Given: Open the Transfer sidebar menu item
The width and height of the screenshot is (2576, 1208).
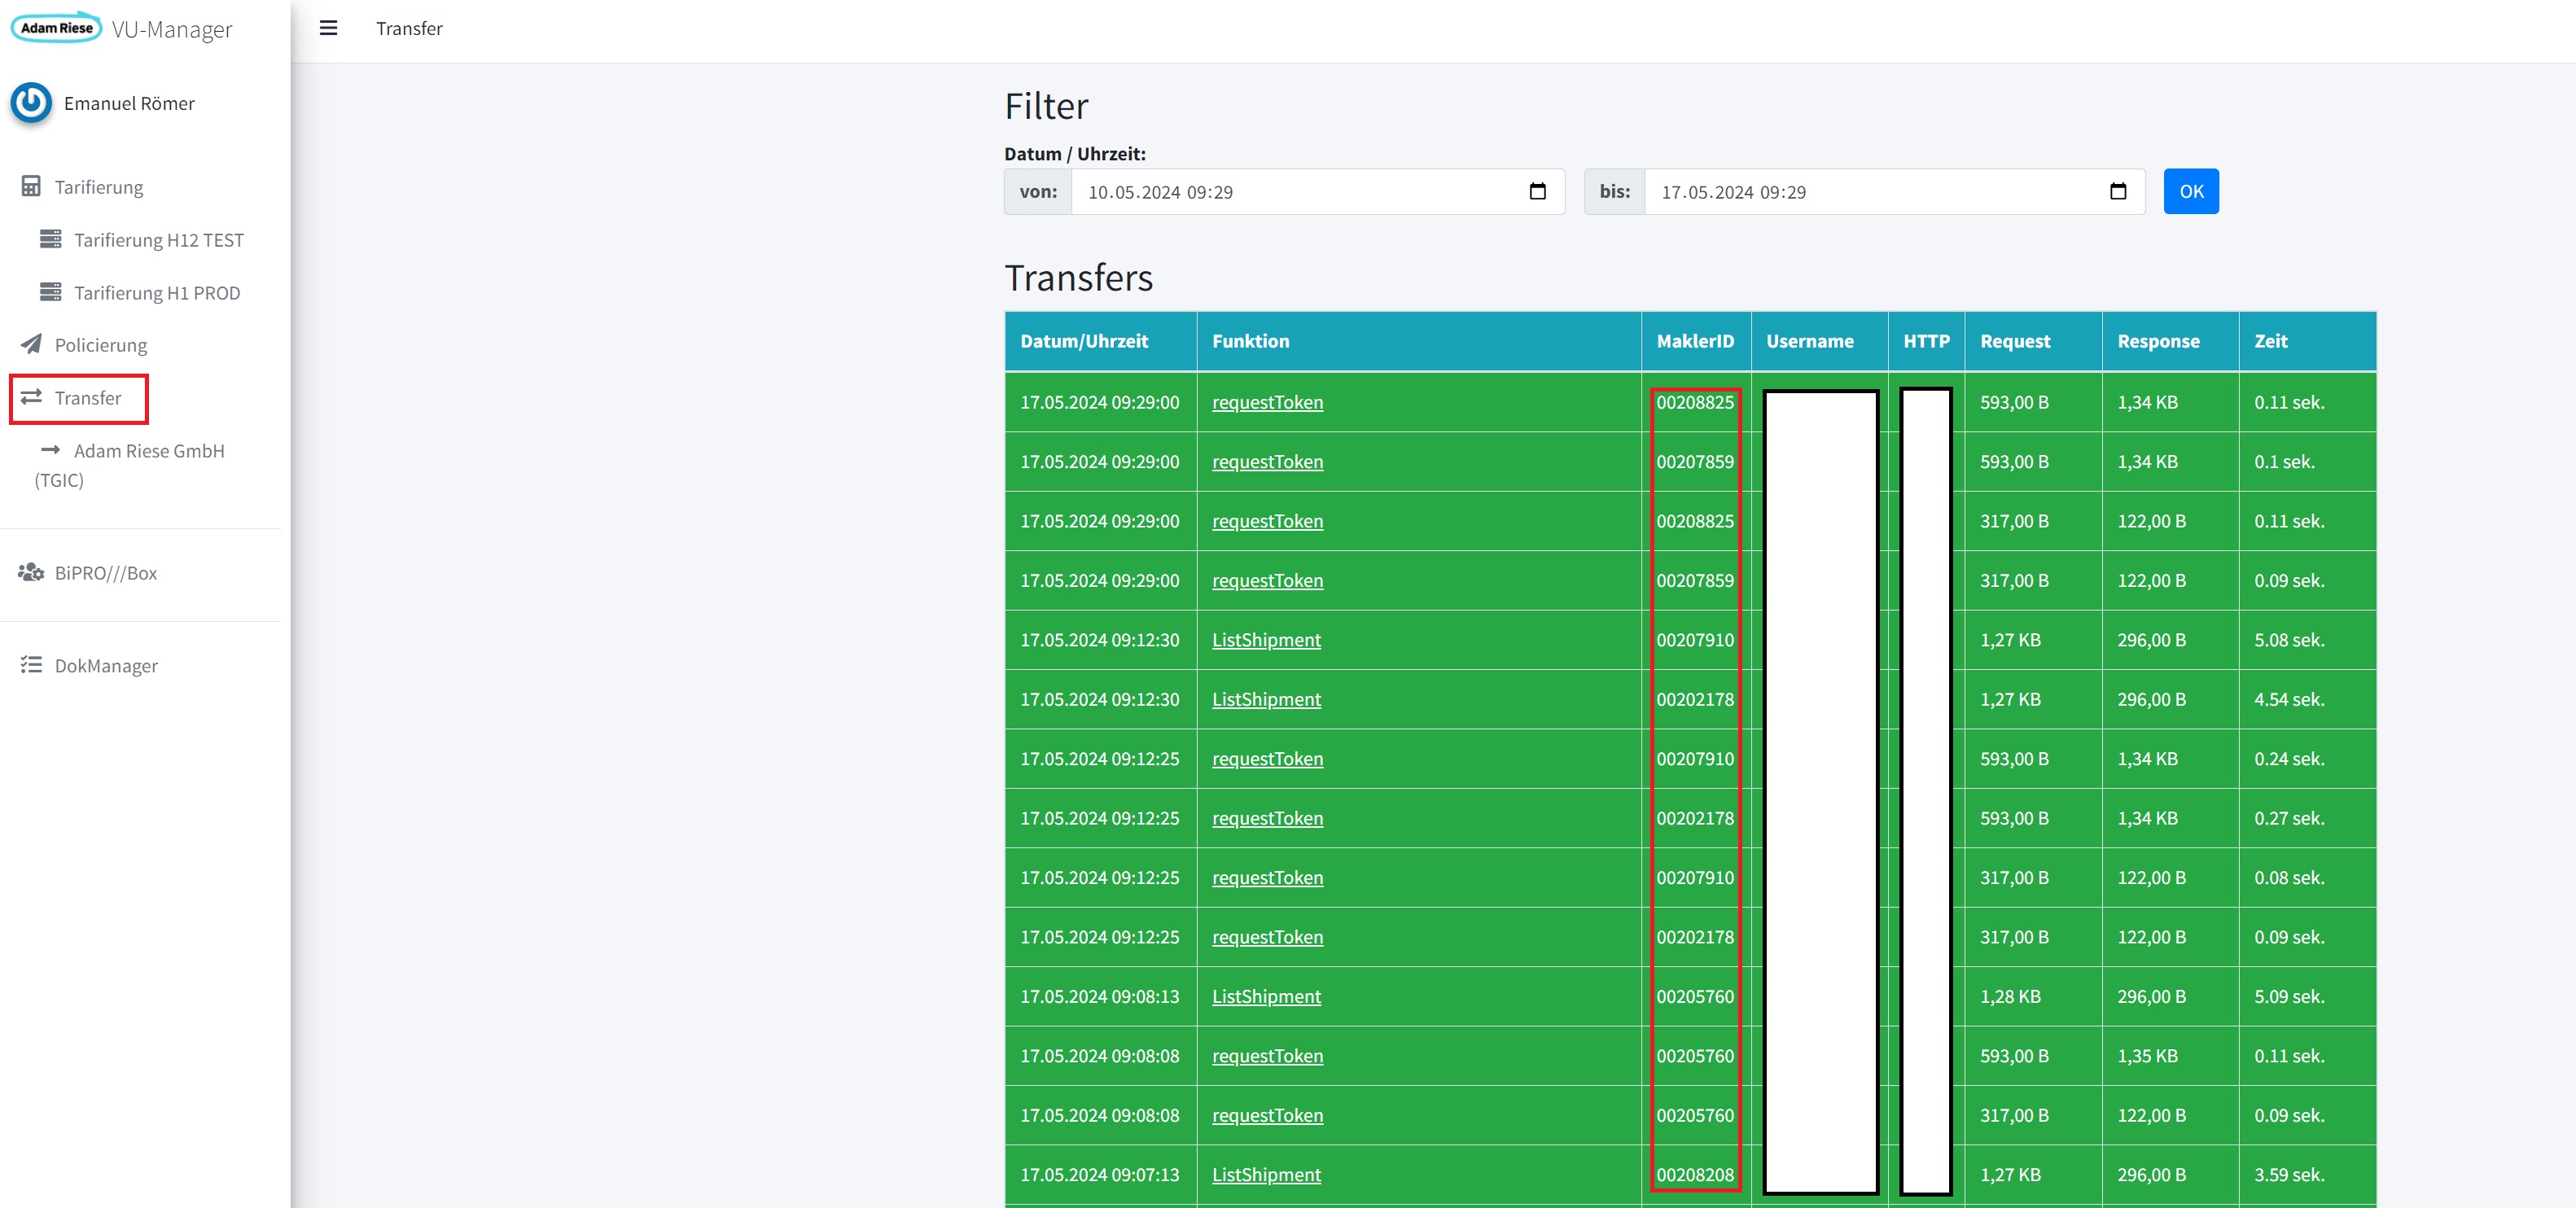Looking at the screenshot, I should tap(87, 398).
